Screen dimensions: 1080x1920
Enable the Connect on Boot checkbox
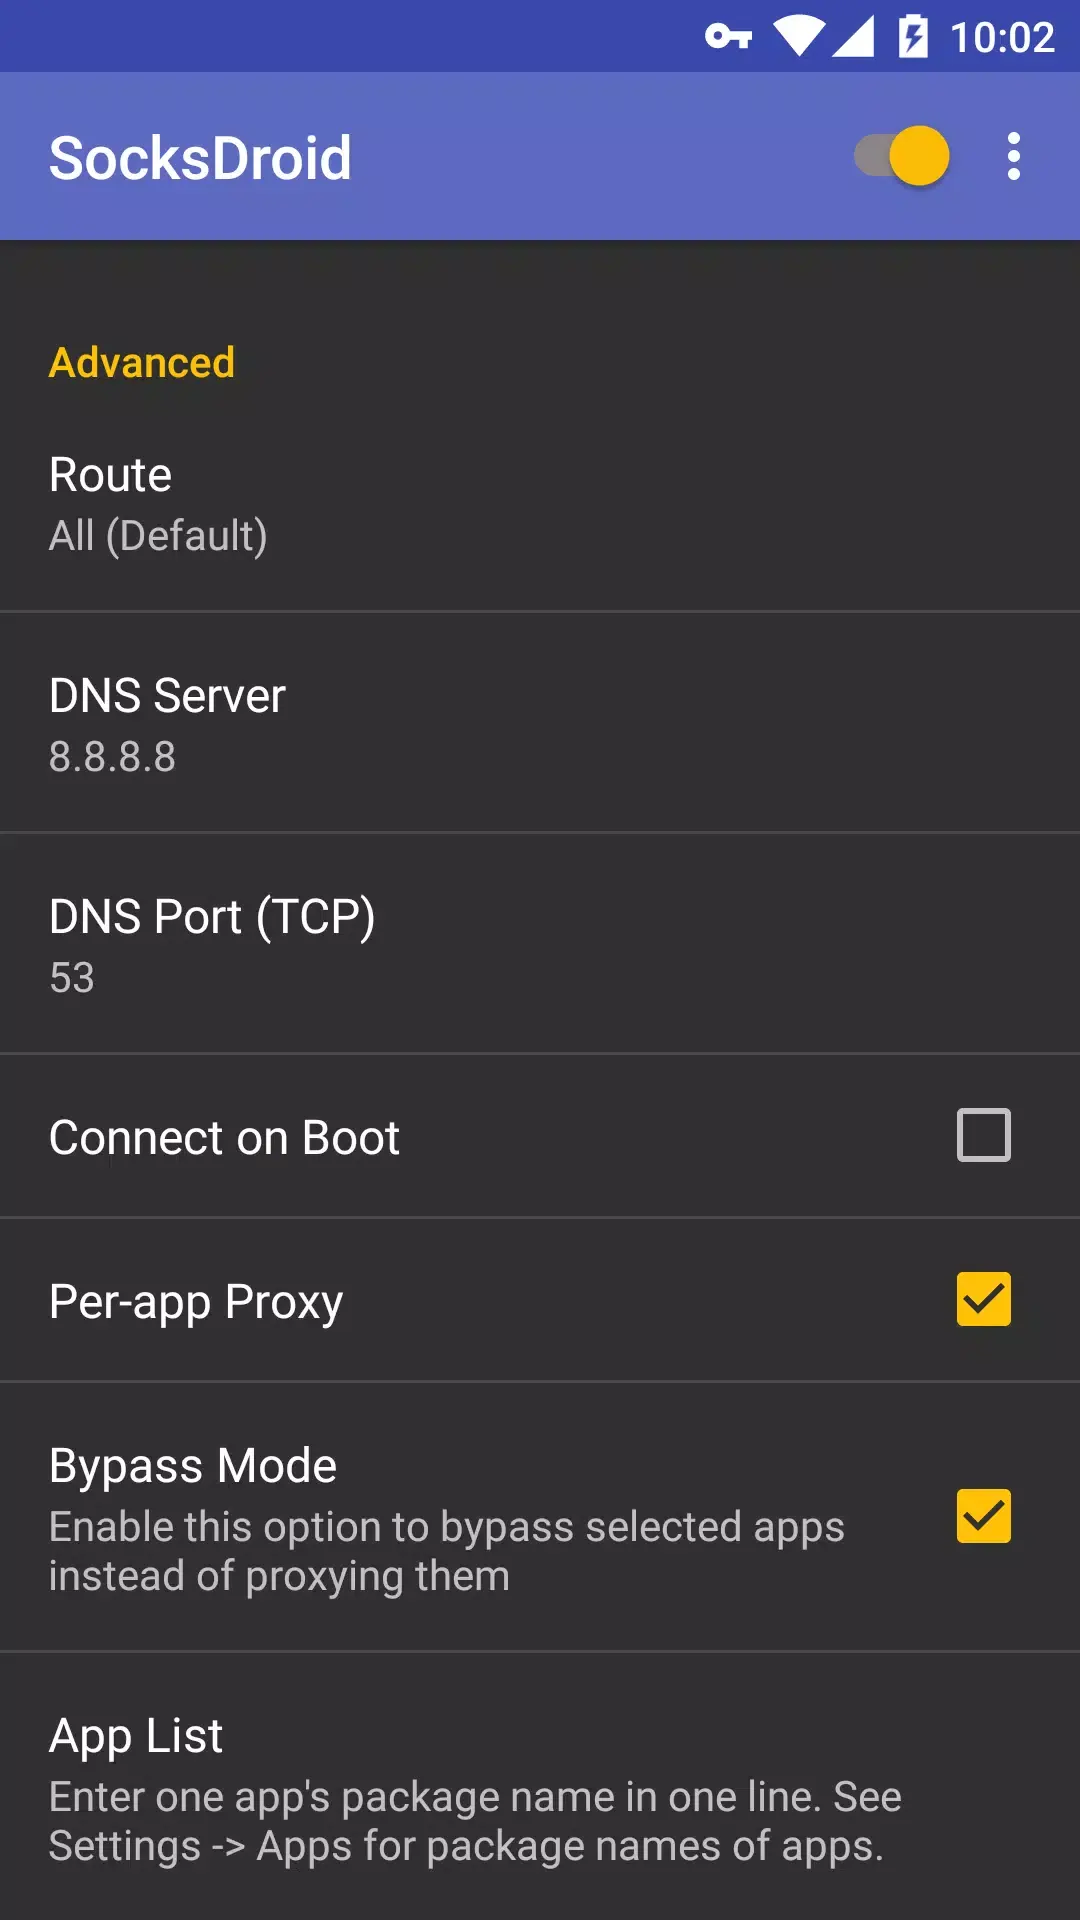pyautogui.click(x=984, y=1135)
